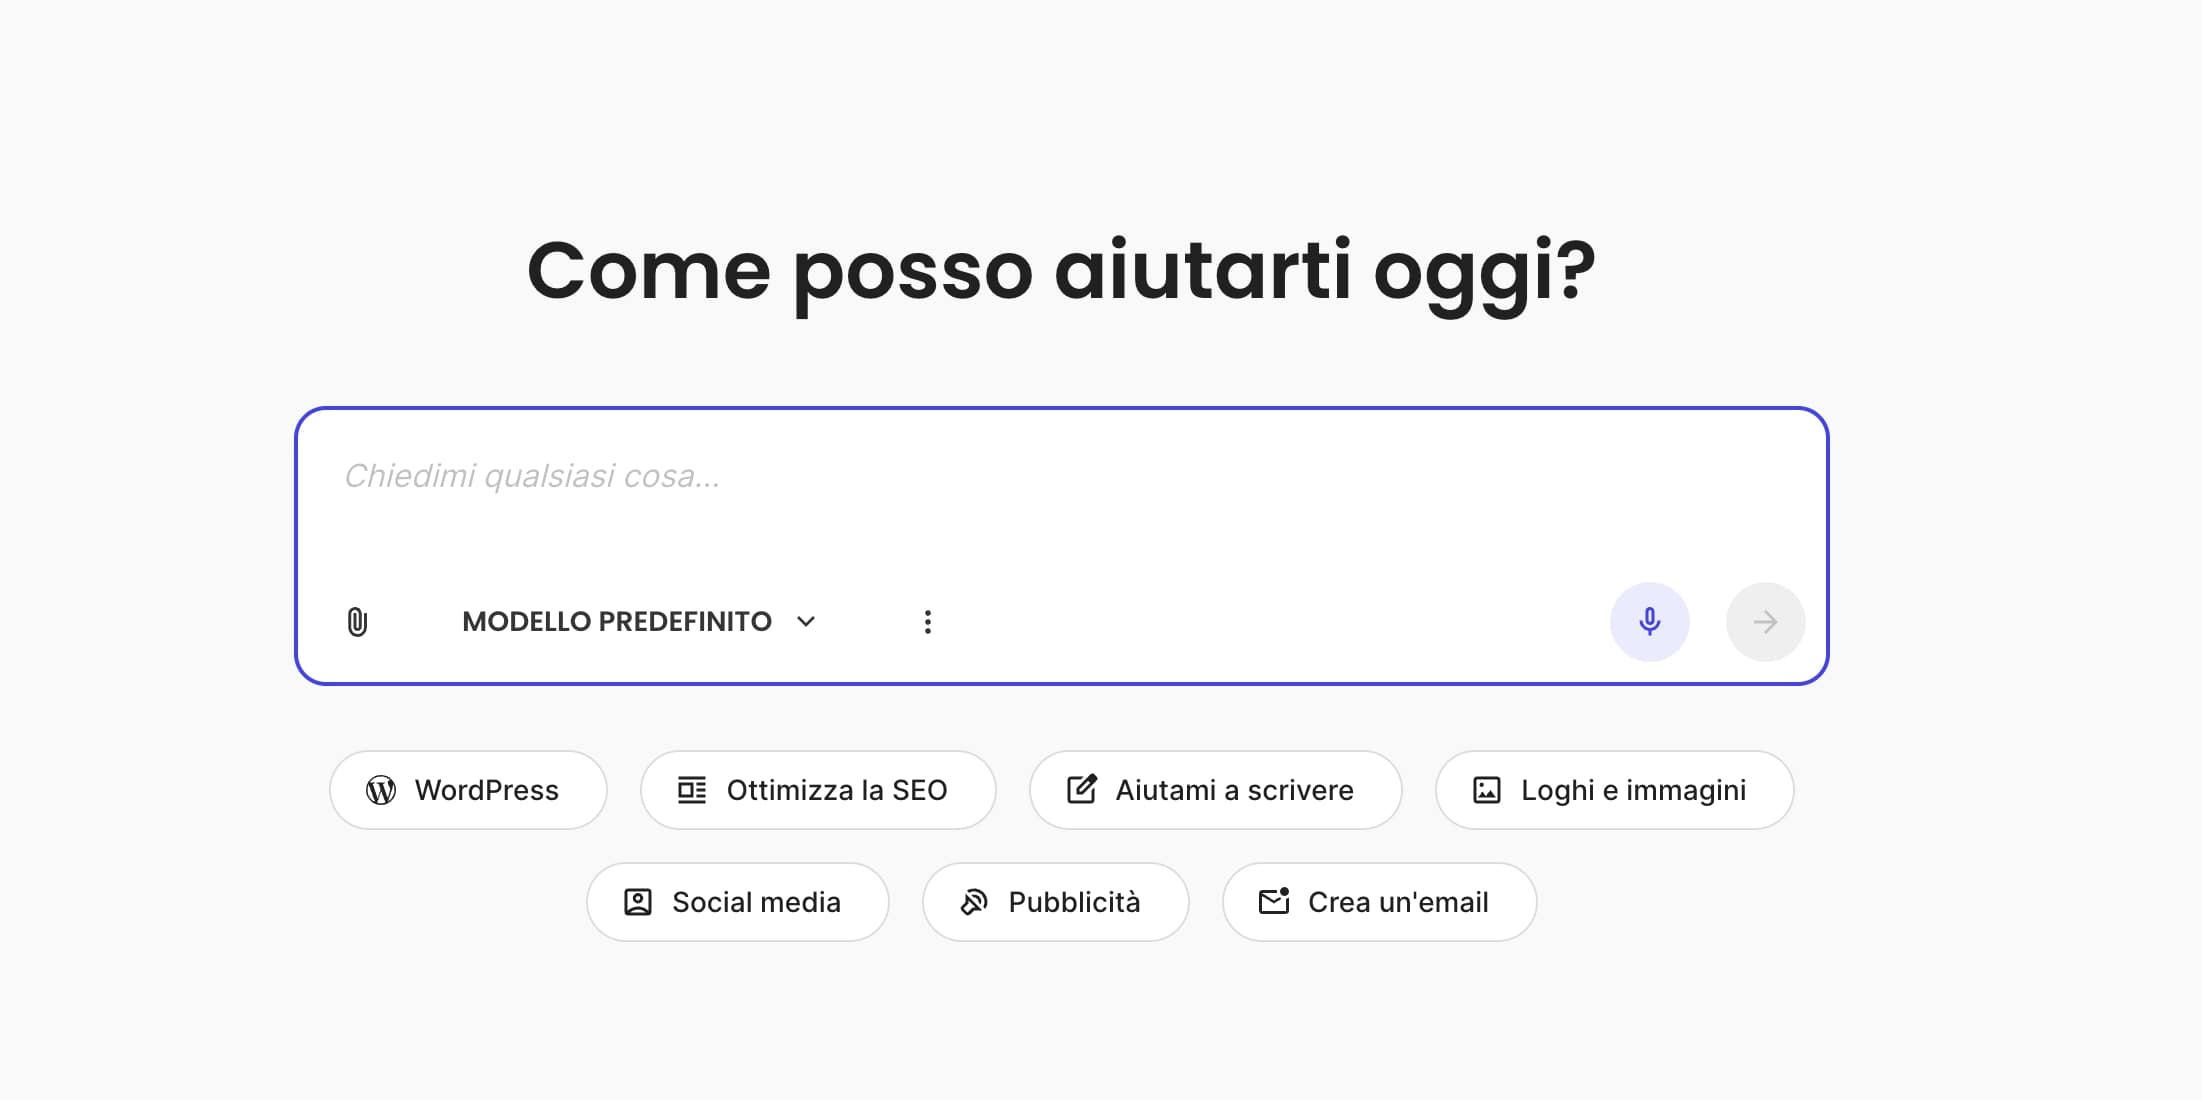The height and width of the screenshot is (1100, 2202).
Task: Activate the microphone voice input icon
Action: click(1649, 621)
